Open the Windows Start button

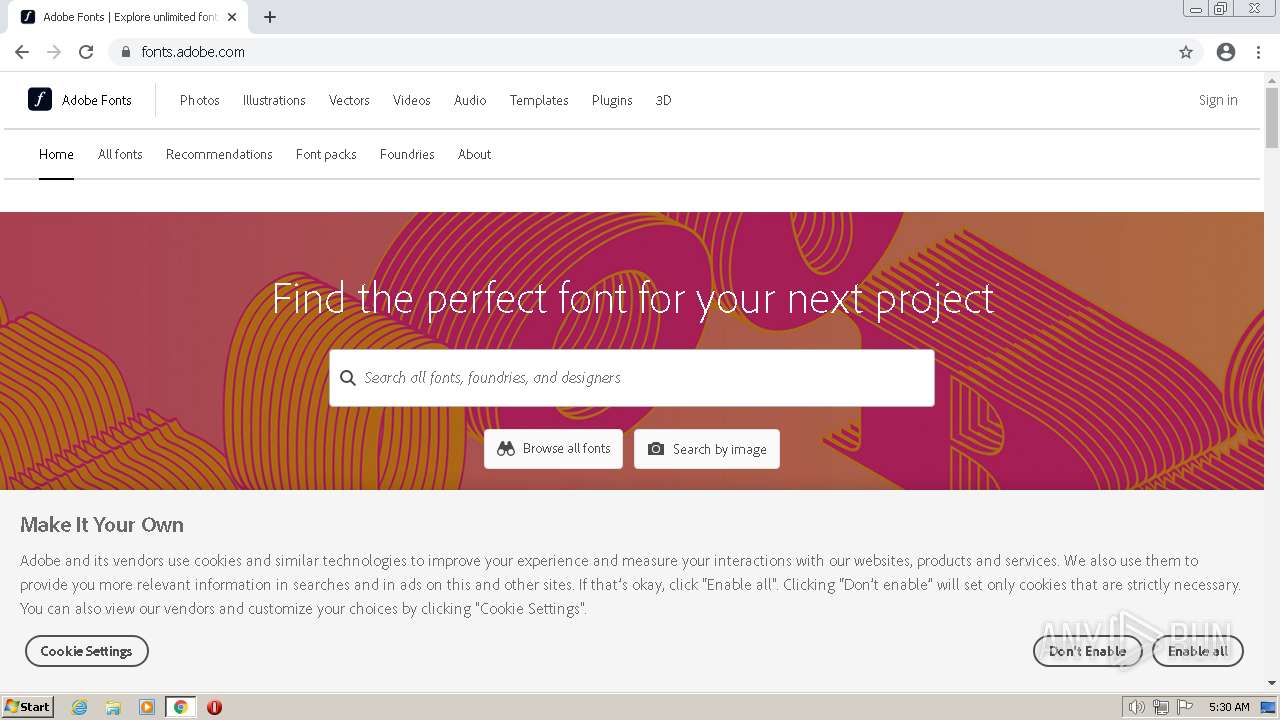[28, 707]
